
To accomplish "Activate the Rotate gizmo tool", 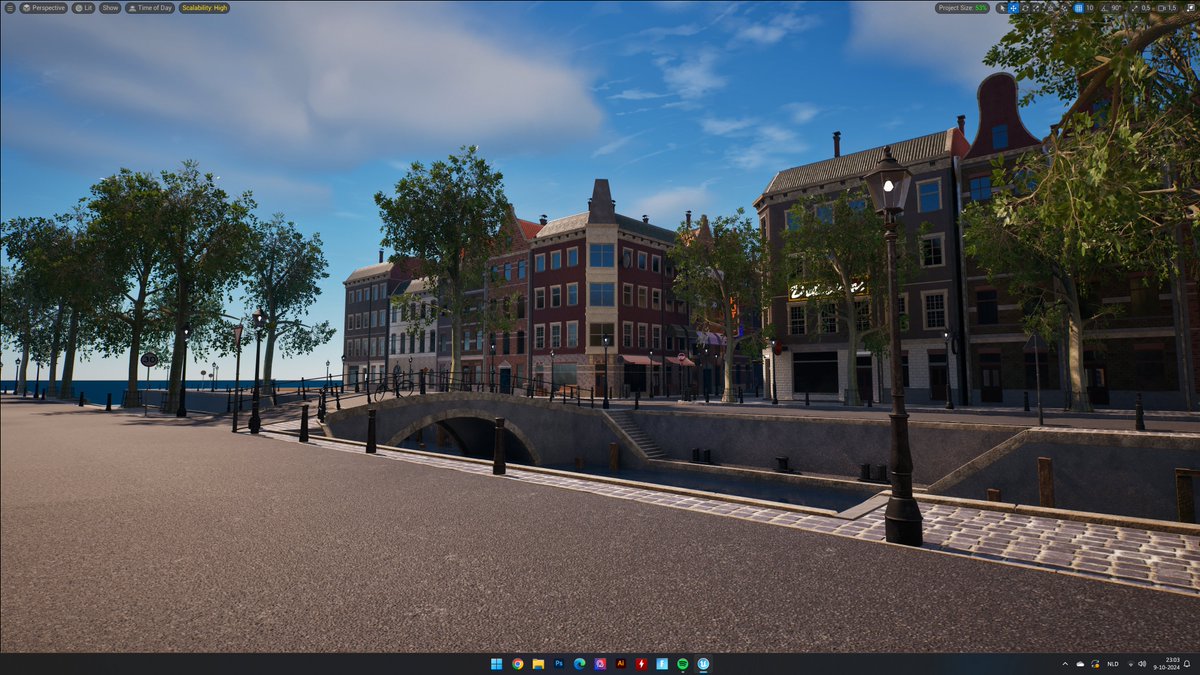I will [x=1025, y=8].
